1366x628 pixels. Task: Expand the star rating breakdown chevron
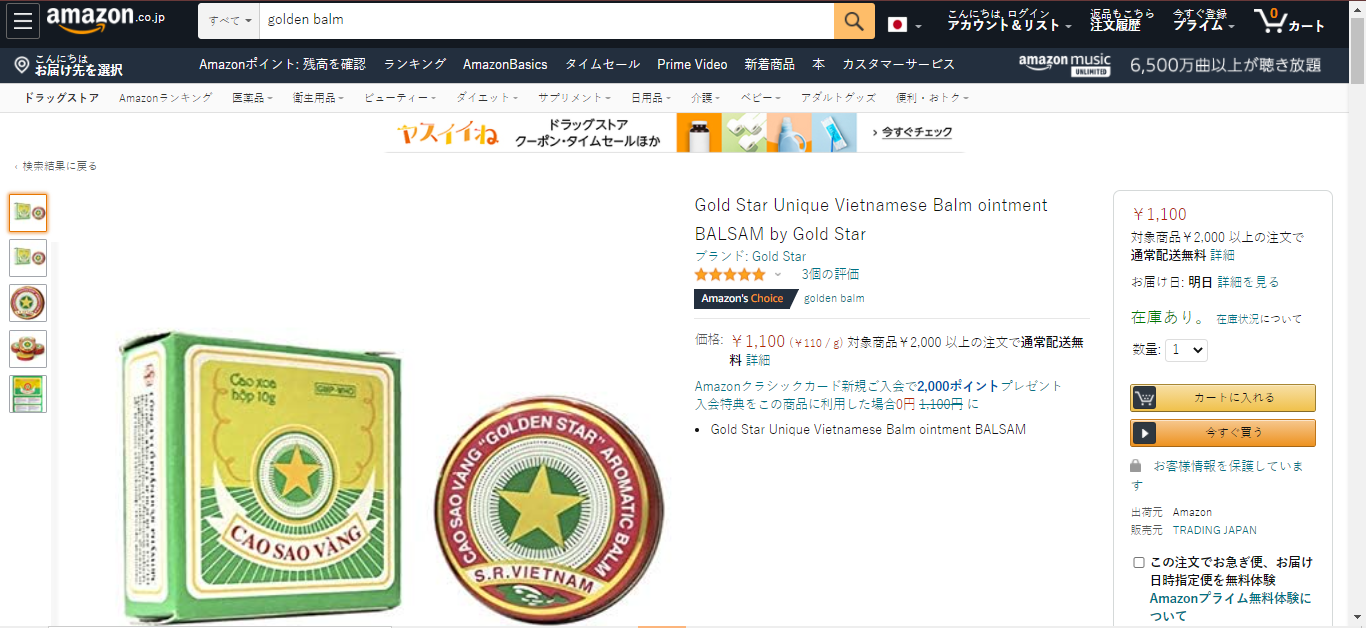[x=778, y=275]
